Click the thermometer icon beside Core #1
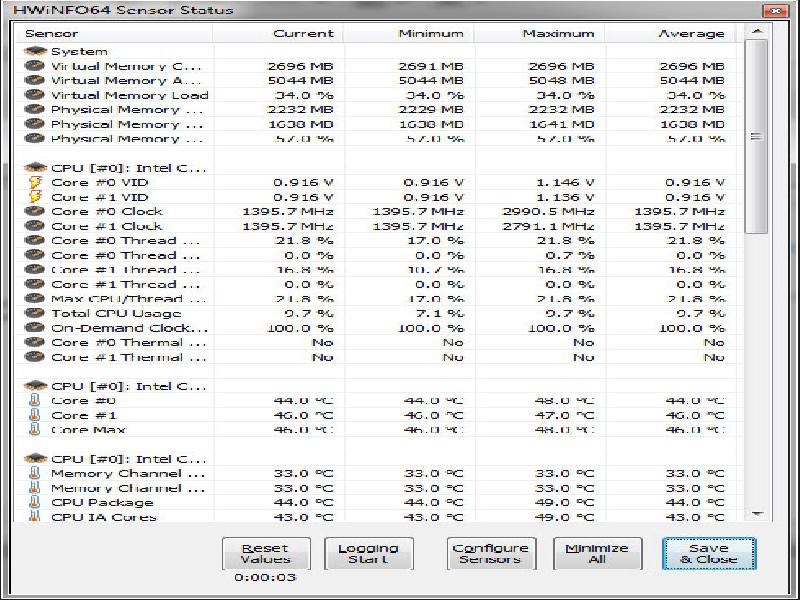The height and width of the screenshot is (600, 800). [34, 415]
